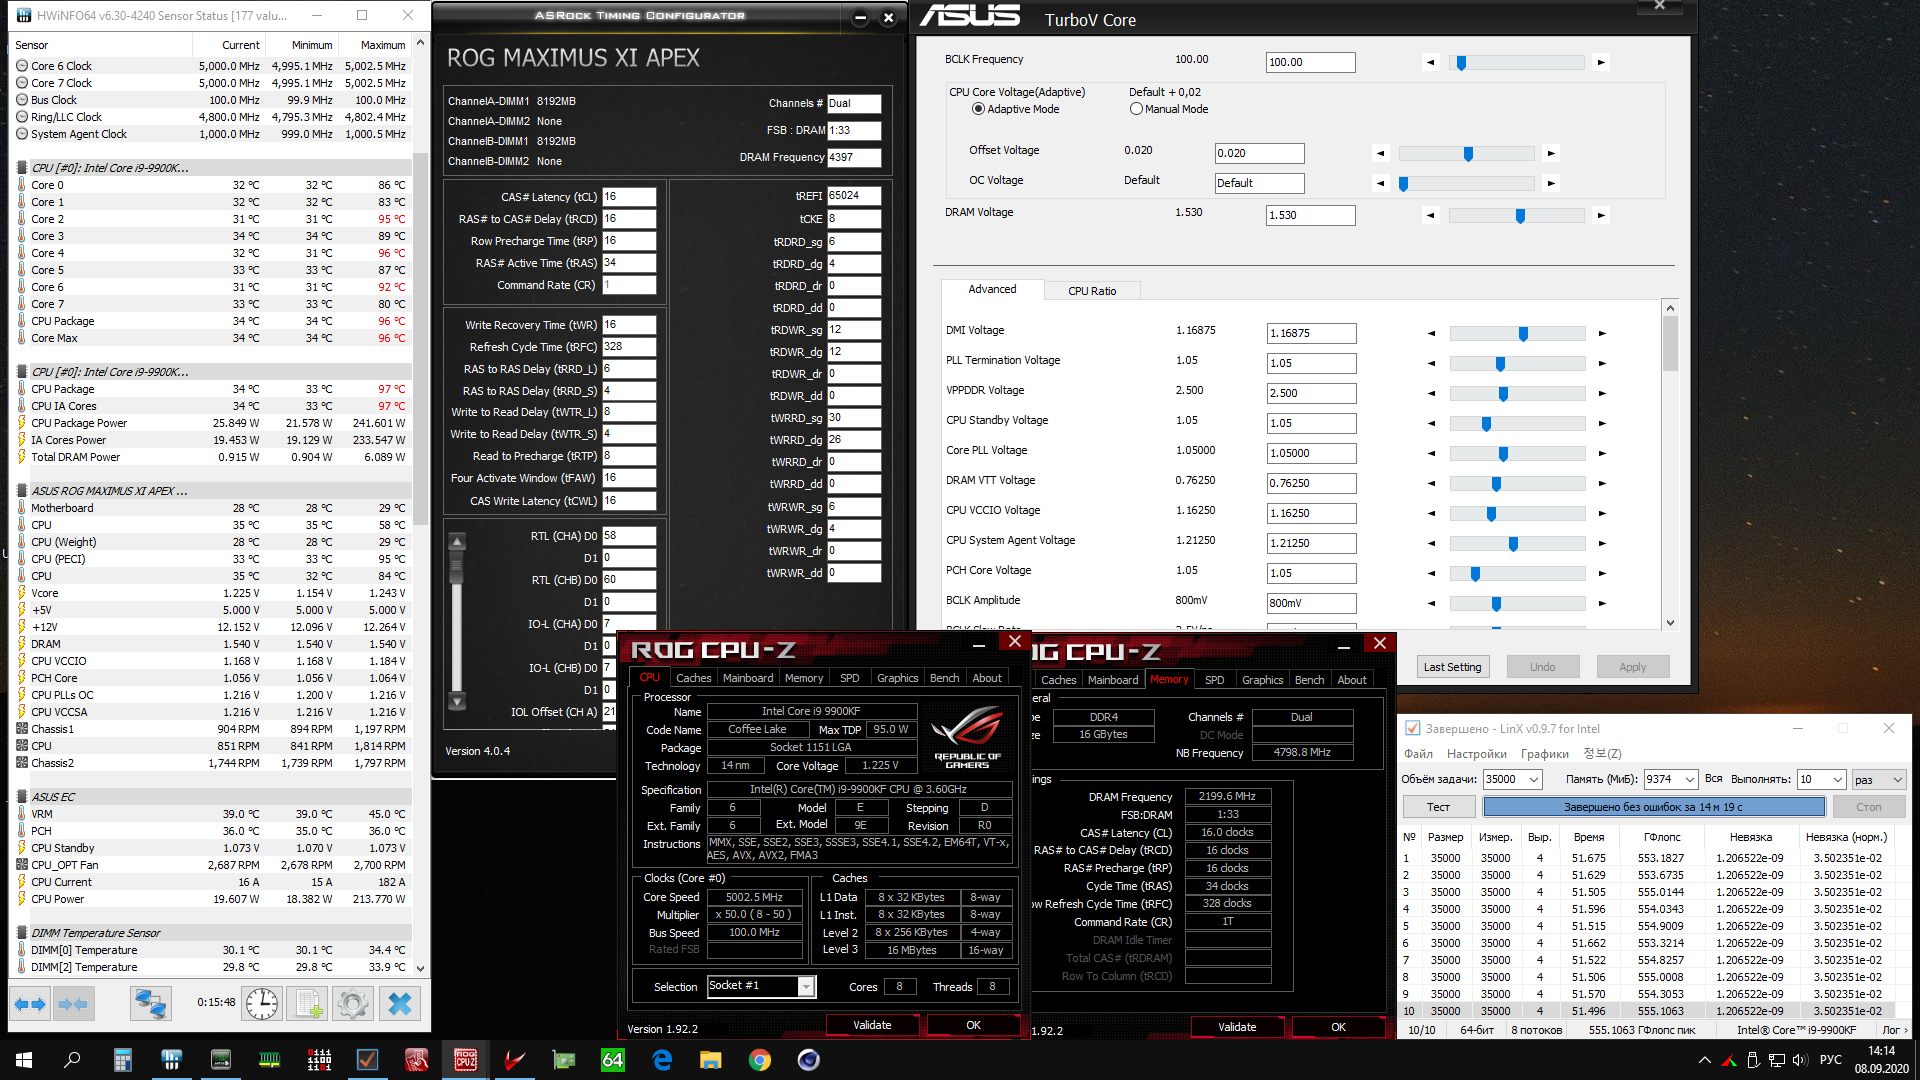Click HWiNFO network remote monitoring icon
The height and width of the screenshot is (1080, 1920).
coord(151,1003)
